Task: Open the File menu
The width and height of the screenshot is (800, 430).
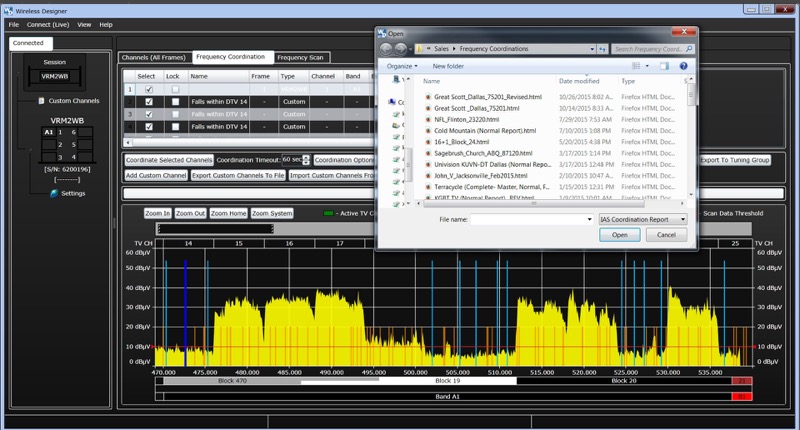Action: [14, 24]
